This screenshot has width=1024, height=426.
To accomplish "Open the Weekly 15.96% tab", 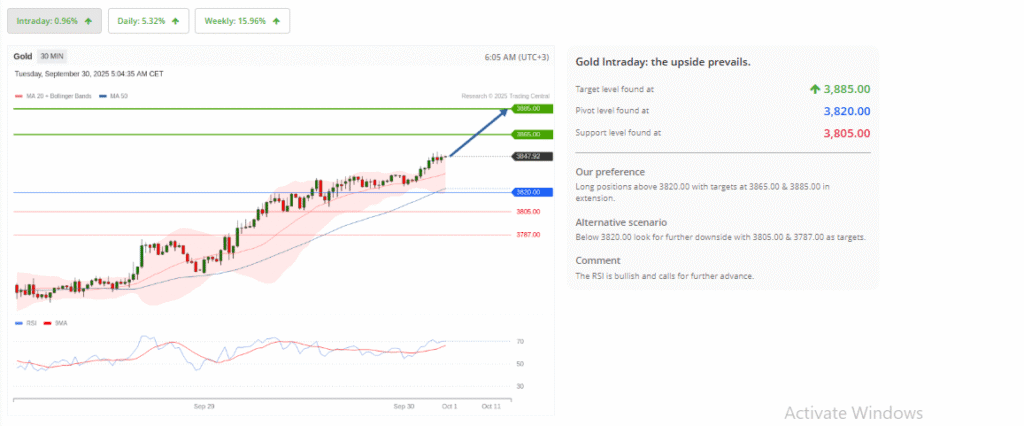I will point(242,21).
